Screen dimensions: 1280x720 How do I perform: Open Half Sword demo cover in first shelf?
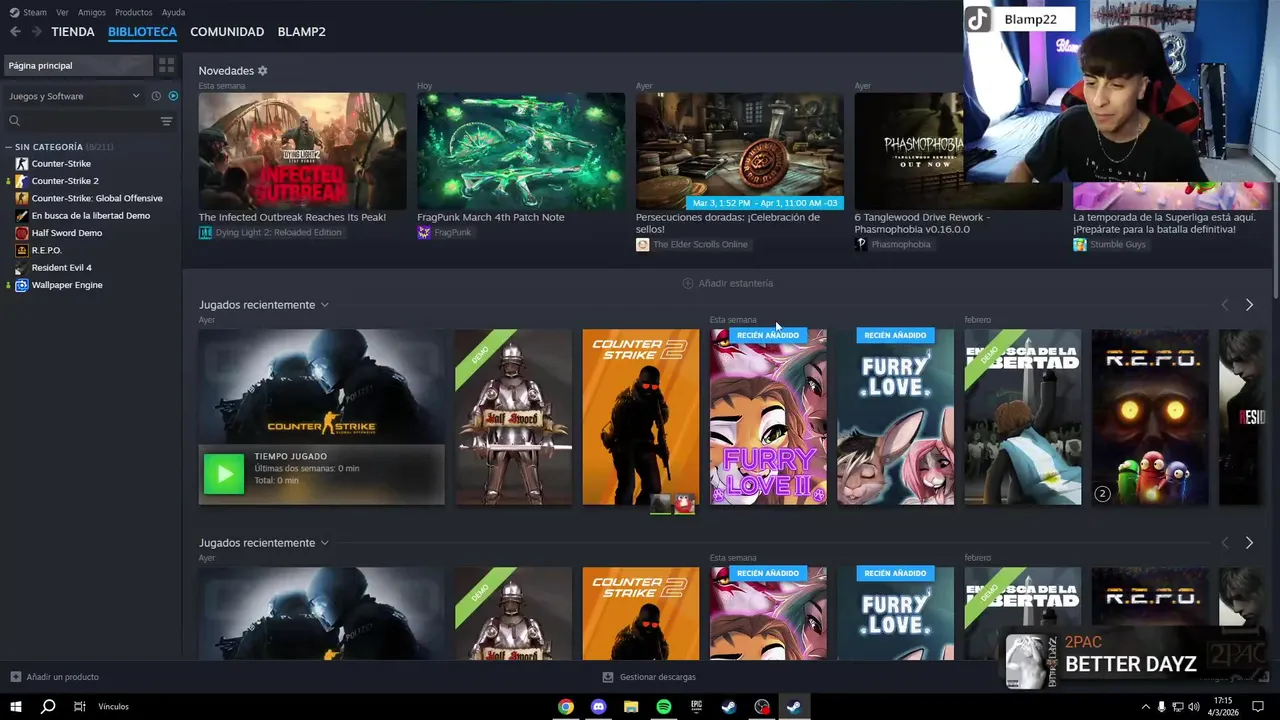coord(513,417)
